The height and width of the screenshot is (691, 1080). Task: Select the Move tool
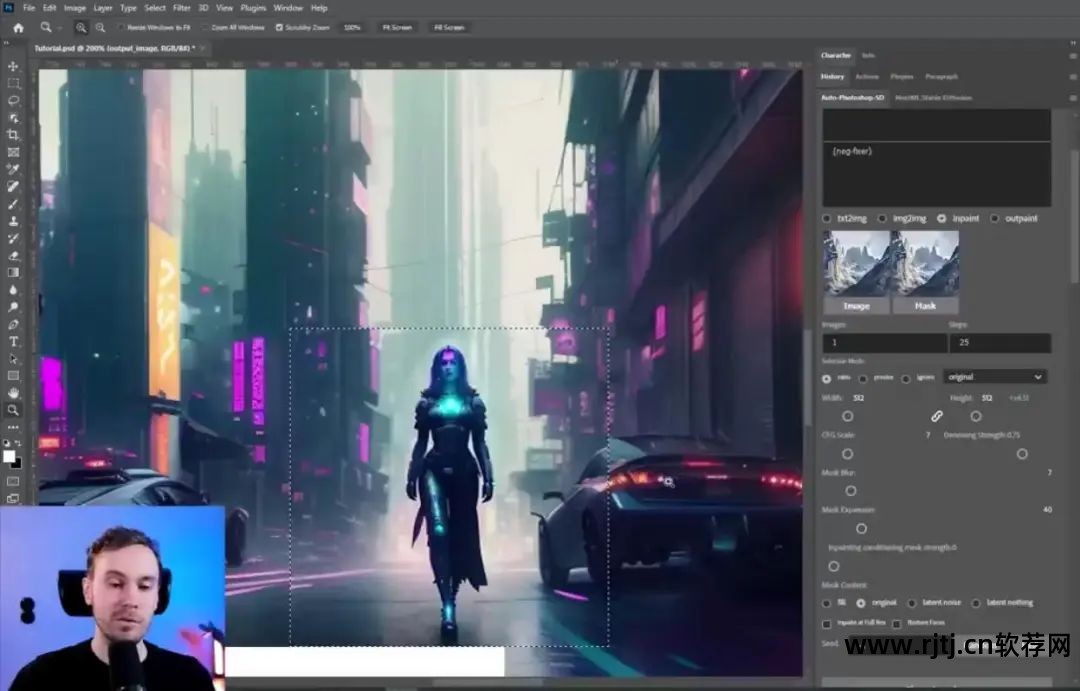click(x=13, y=66)
